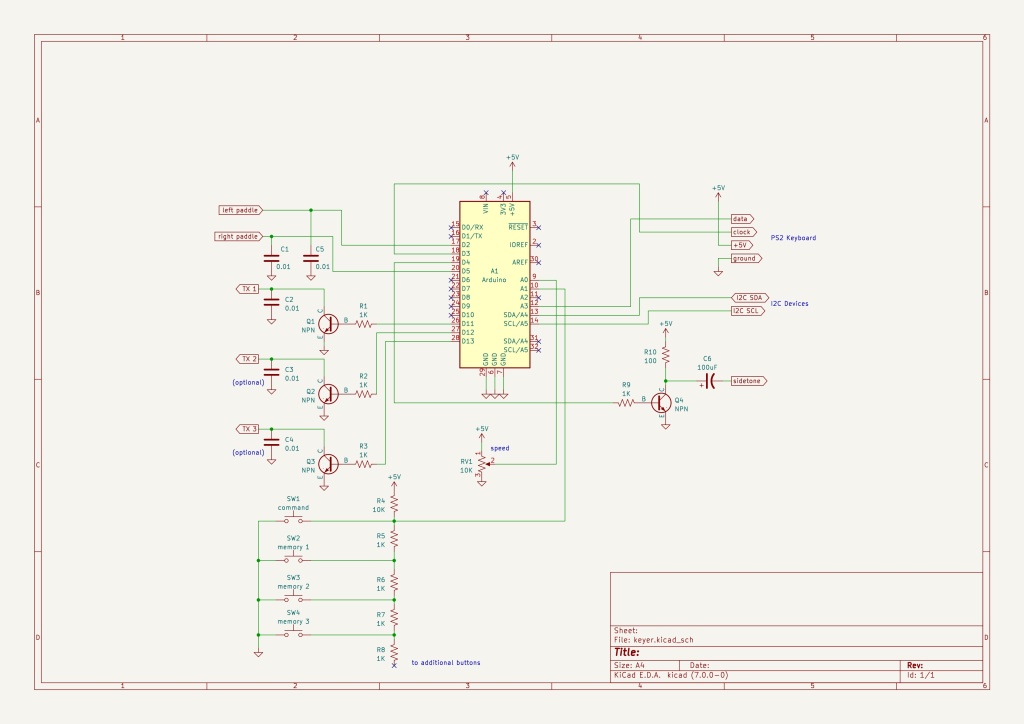Click the C6 100uF capacitor symbol
1024x724 pixels.
pyautogui.click(x=710, y=381)
